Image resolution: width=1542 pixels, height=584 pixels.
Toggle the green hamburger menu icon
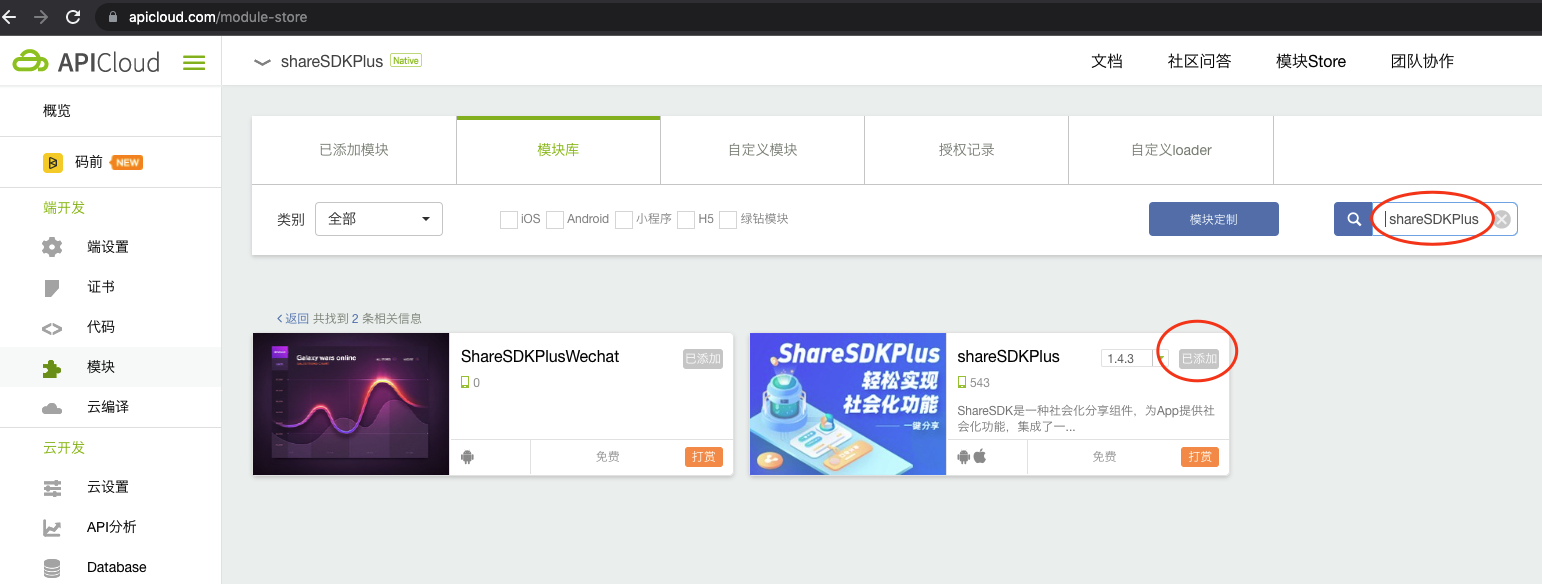coord(194,63)
